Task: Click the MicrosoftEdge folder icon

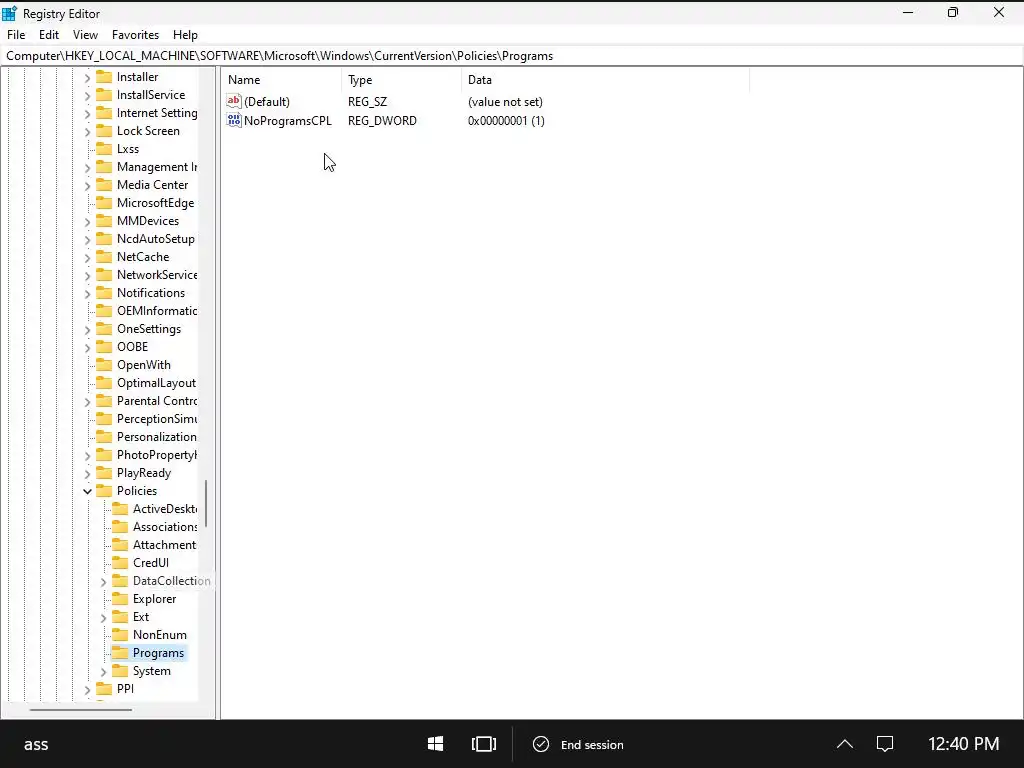Action: (x=104, y=203)
